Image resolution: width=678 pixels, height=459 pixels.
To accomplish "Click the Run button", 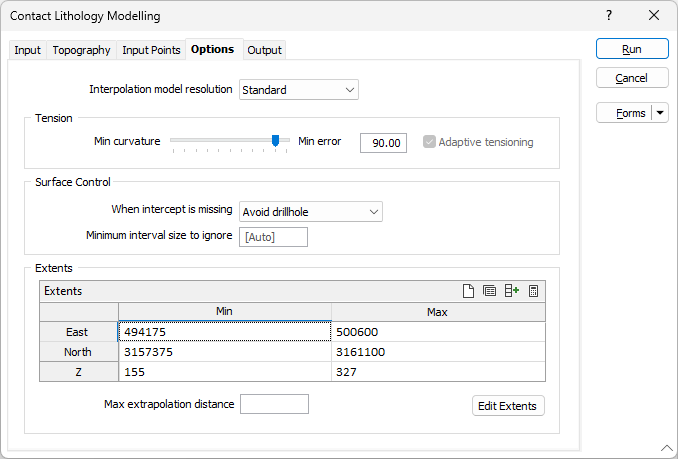I will pos(632,49).
